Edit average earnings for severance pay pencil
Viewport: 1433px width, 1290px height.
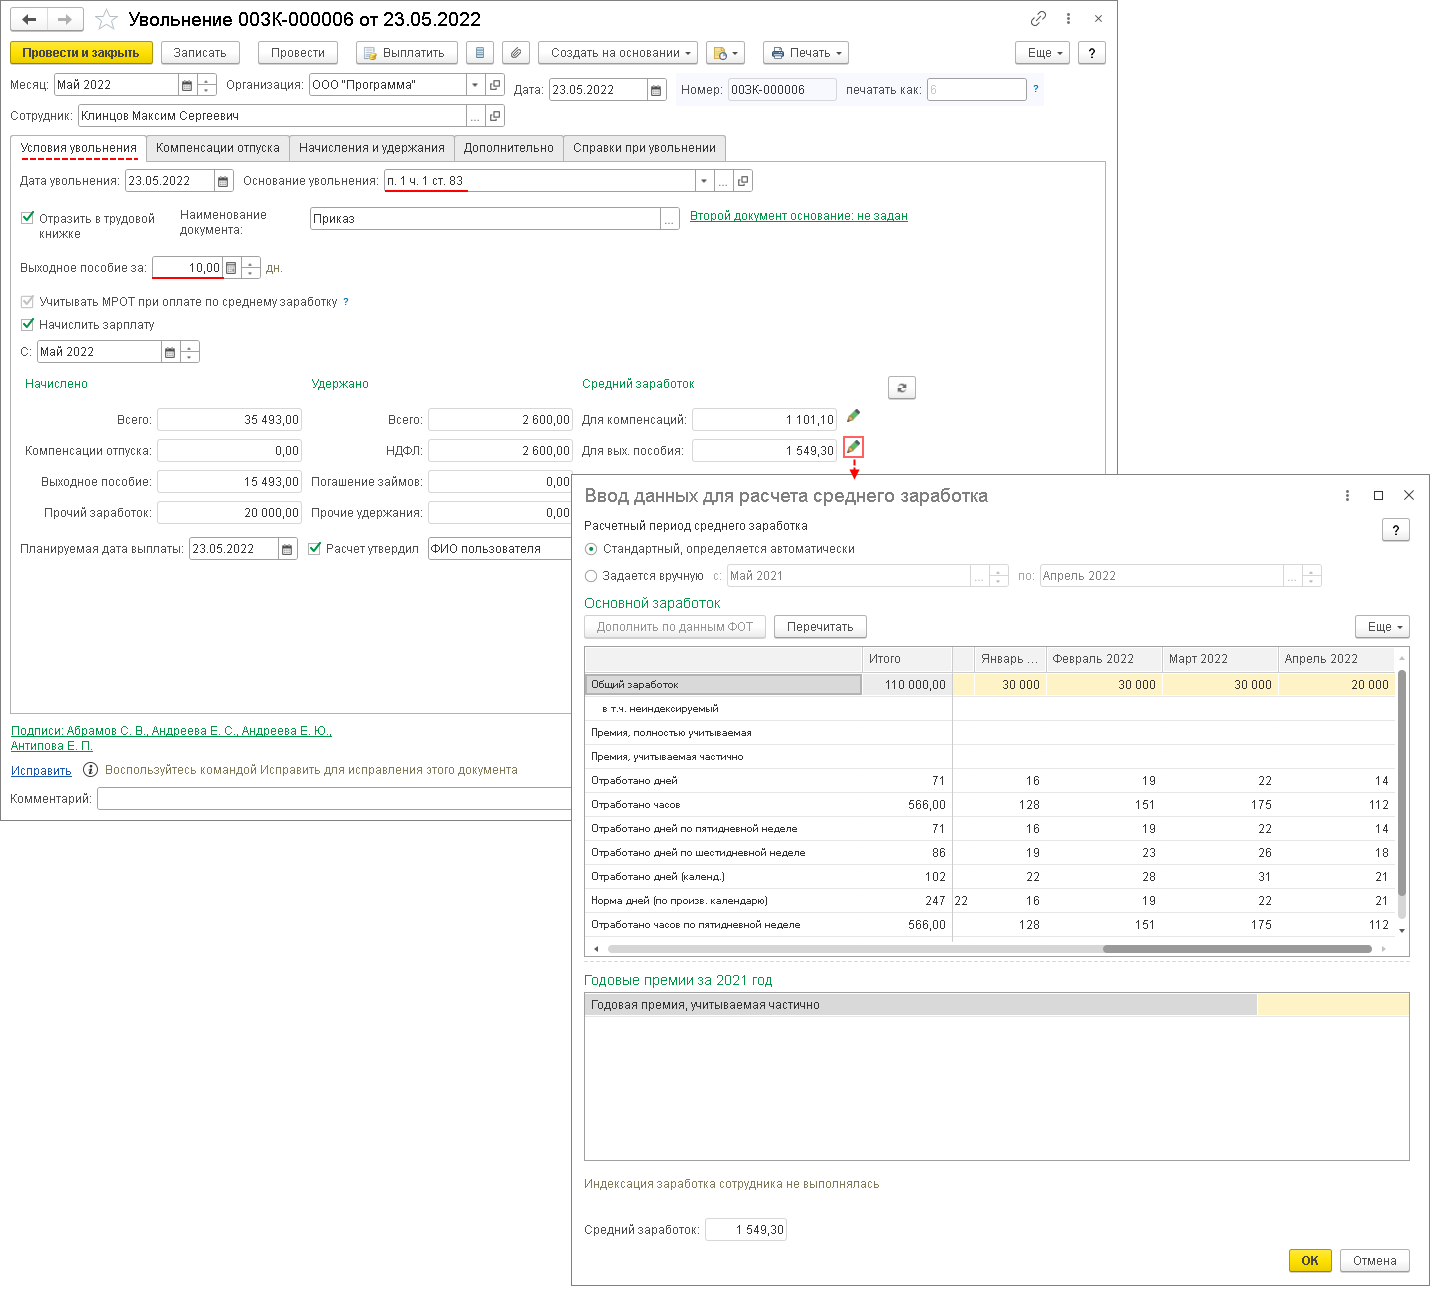coord(853,447)
